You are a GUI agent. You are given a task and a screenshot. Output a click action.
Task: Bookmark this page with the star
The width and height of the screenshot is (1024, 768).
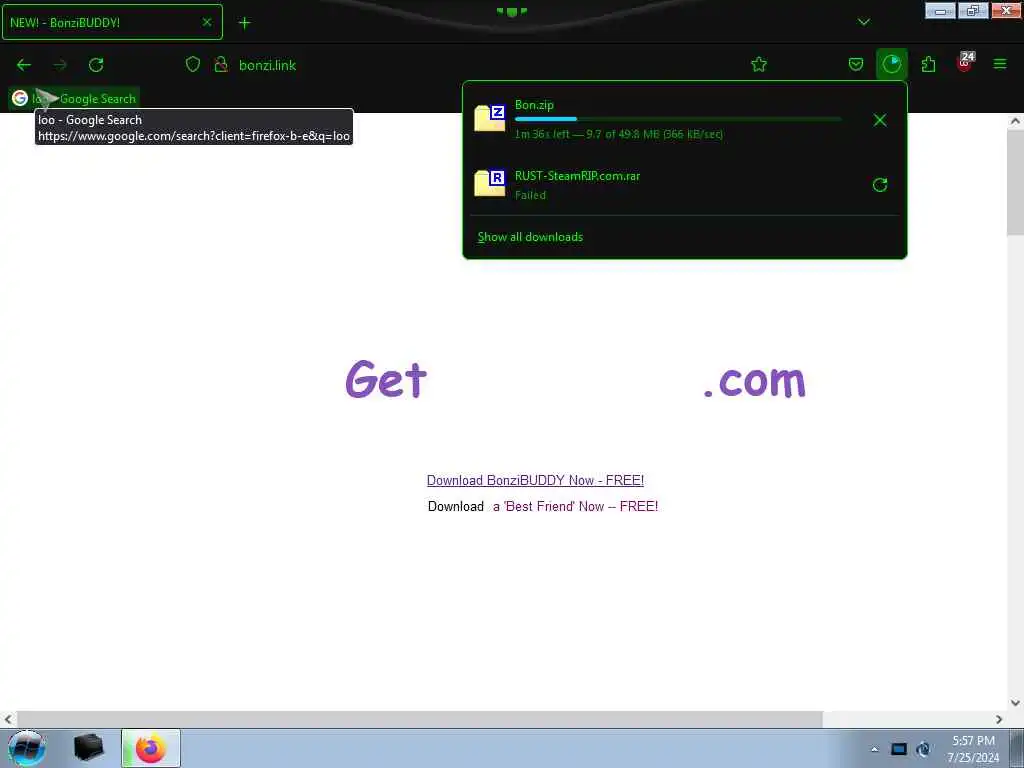point(759,65)
